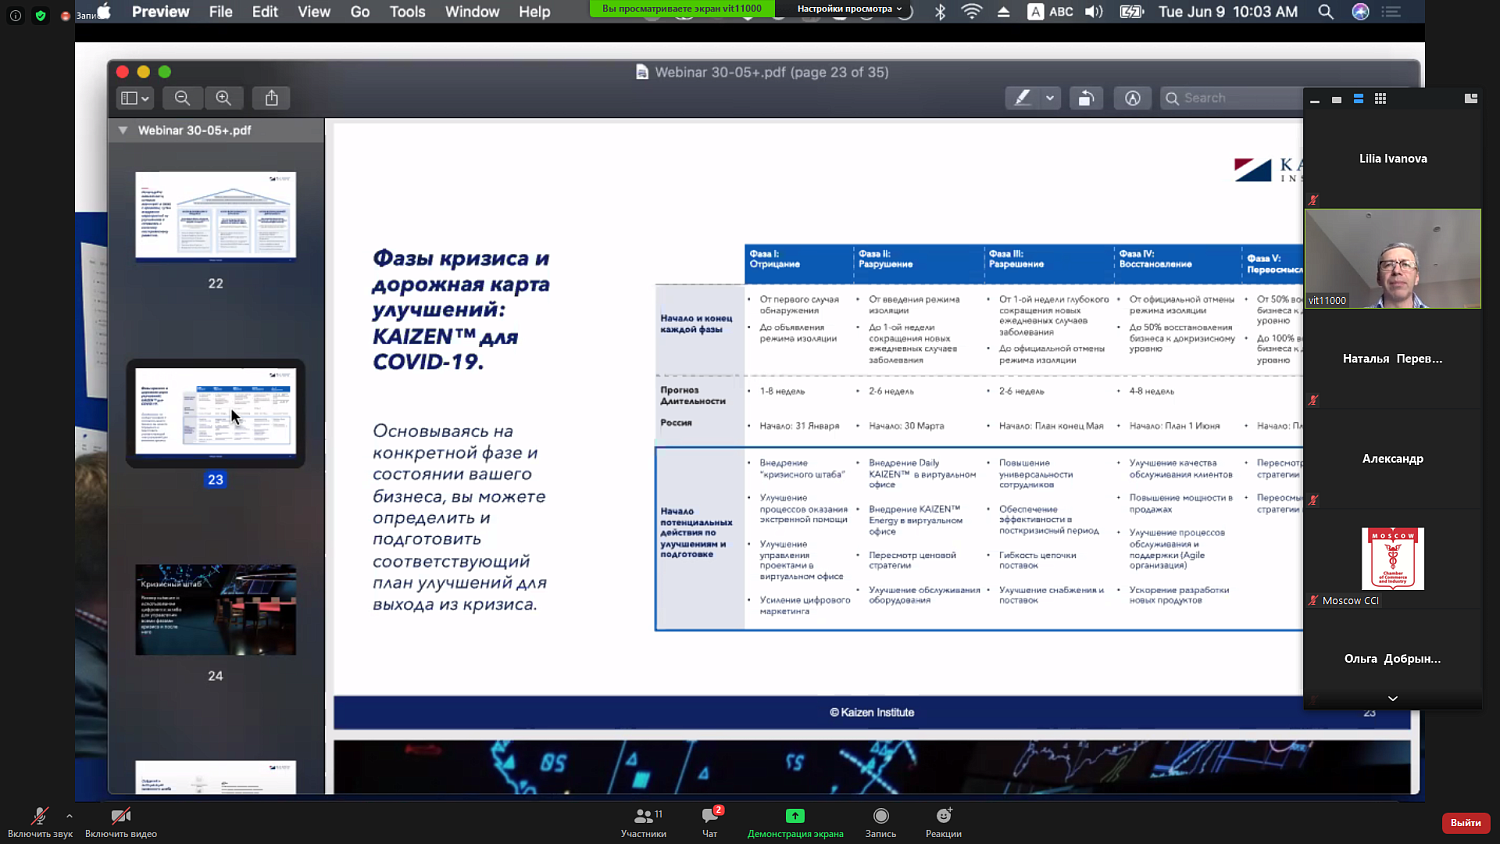The width and height of the screenshot is (1500, 844).
Task: Select Lilia Ivanova participant tile
Action: 1393,159
